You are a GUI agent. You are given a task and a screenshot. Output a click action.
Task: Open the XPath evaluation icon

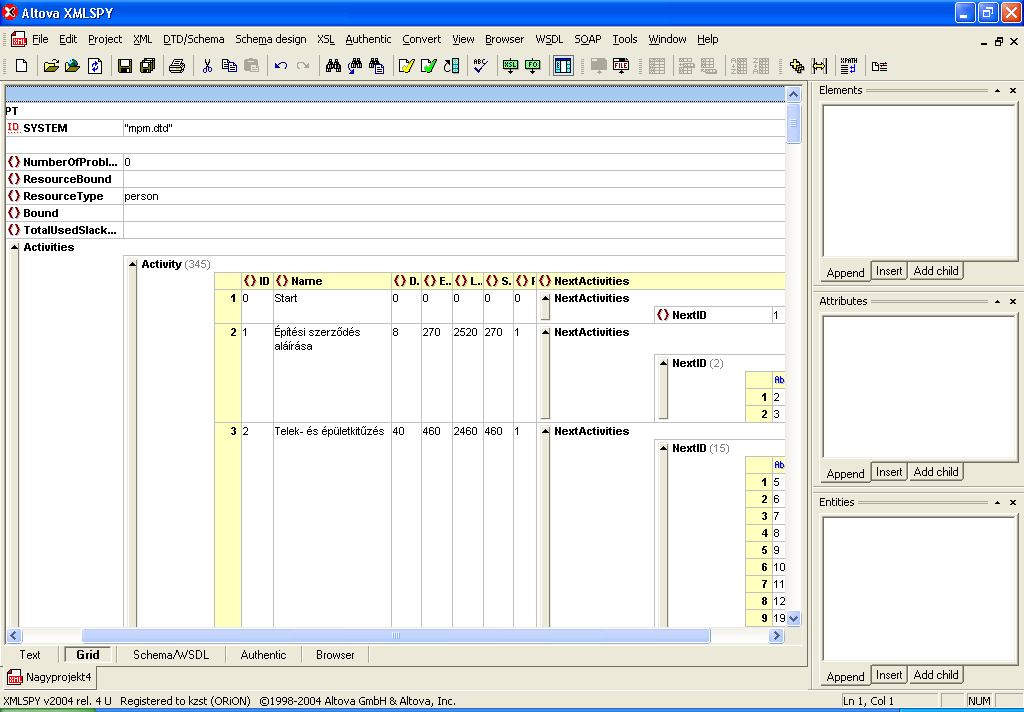pos(848,66)
